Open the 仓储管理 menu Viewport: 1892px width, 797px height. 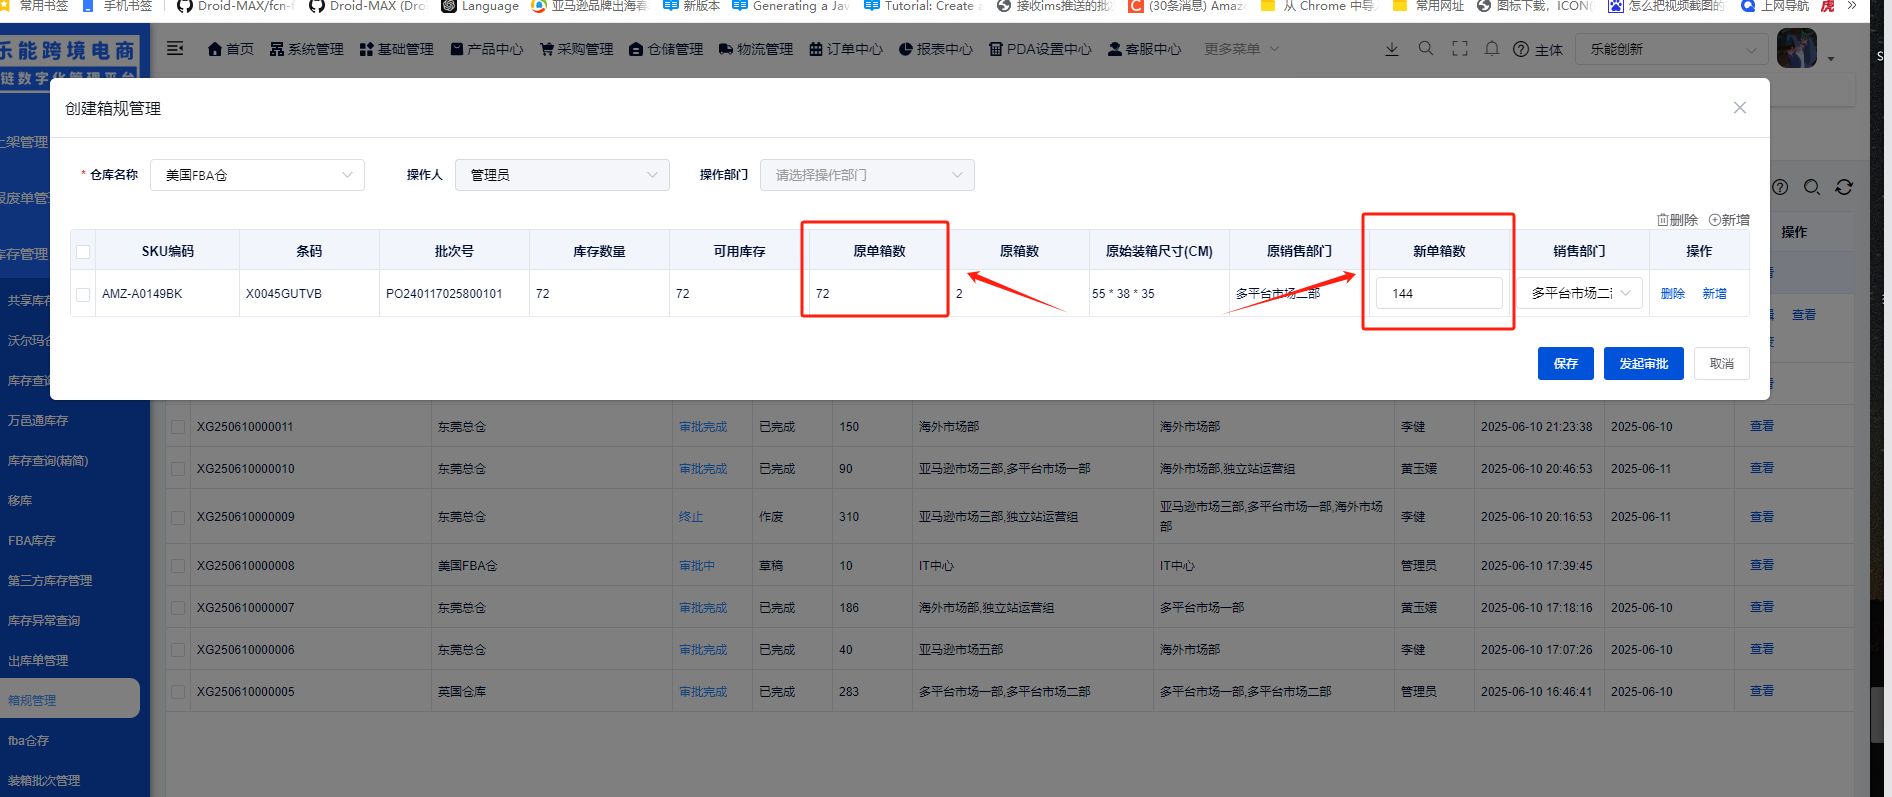pos(666,49)
